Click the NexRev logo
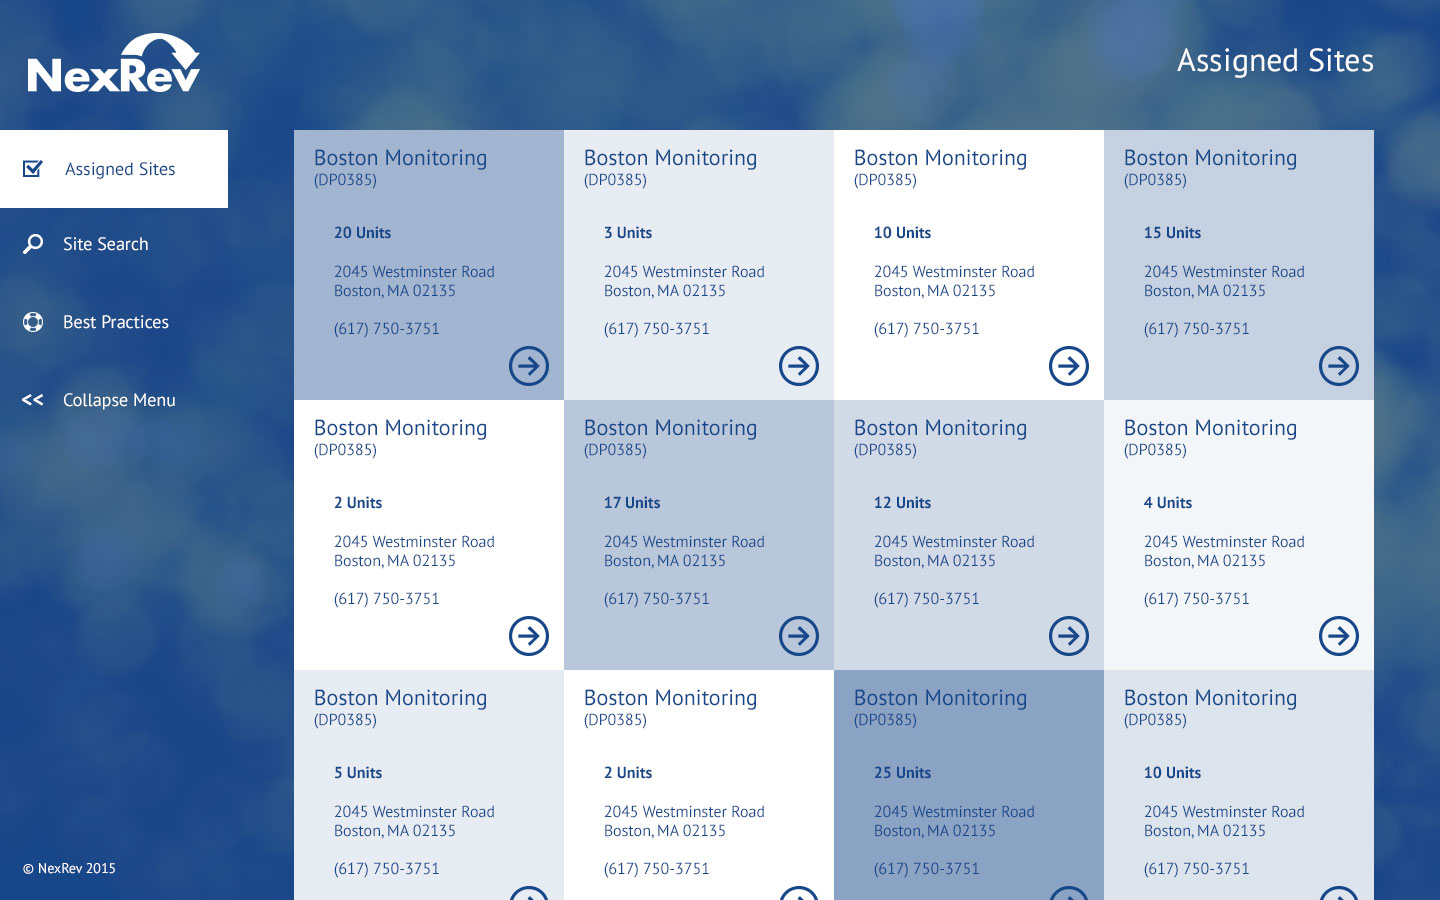The width and height of the screenshot is (1440, 900). click(x=114, y=65)
